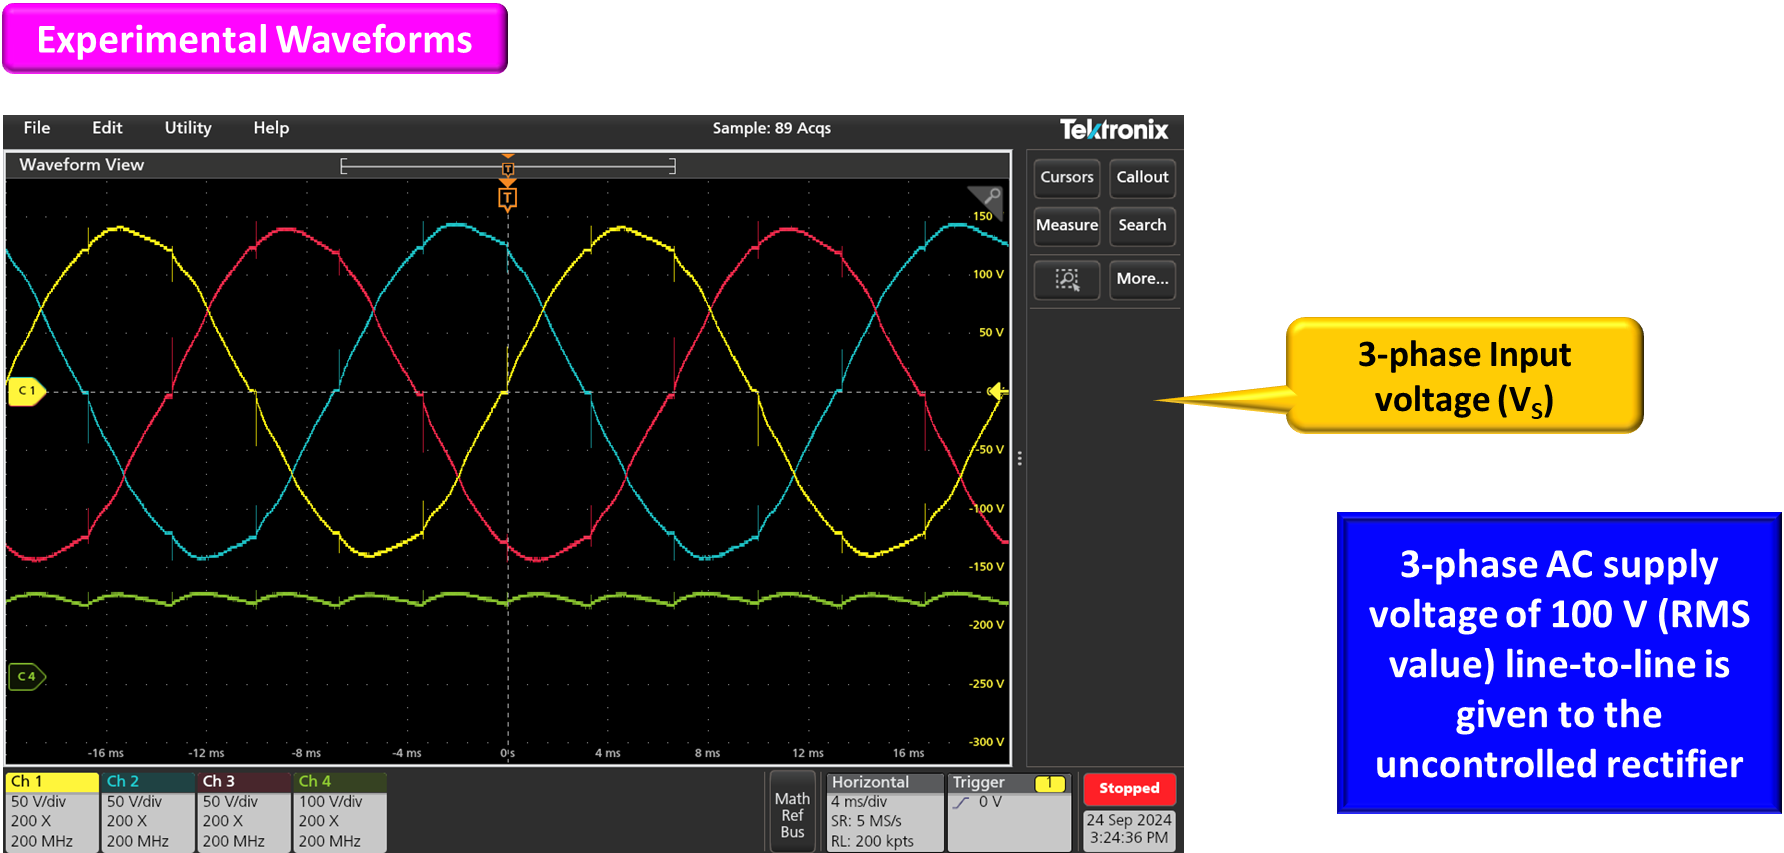Select the C4 channel handle on waveform
Screen dimensions: 1784x853
[x=26, y=677]
